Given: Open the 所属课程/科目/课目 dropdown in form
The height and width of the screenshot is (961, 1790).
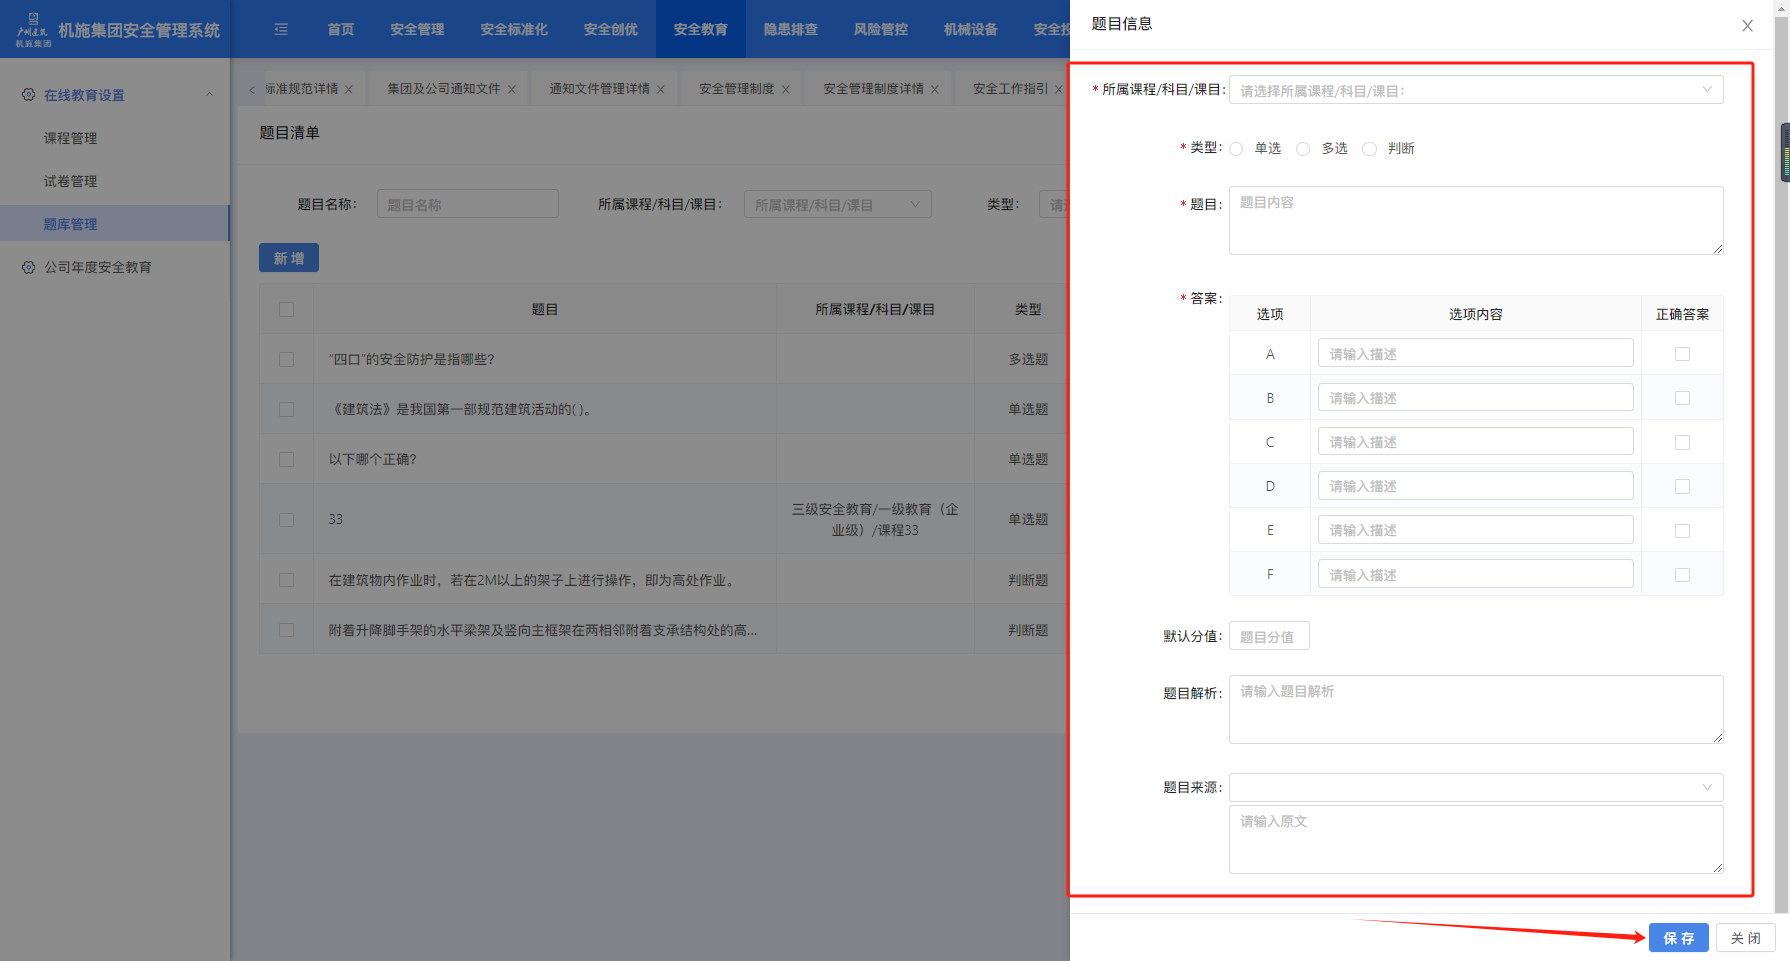Looking at the screenshot, I should click(1475, 90).
